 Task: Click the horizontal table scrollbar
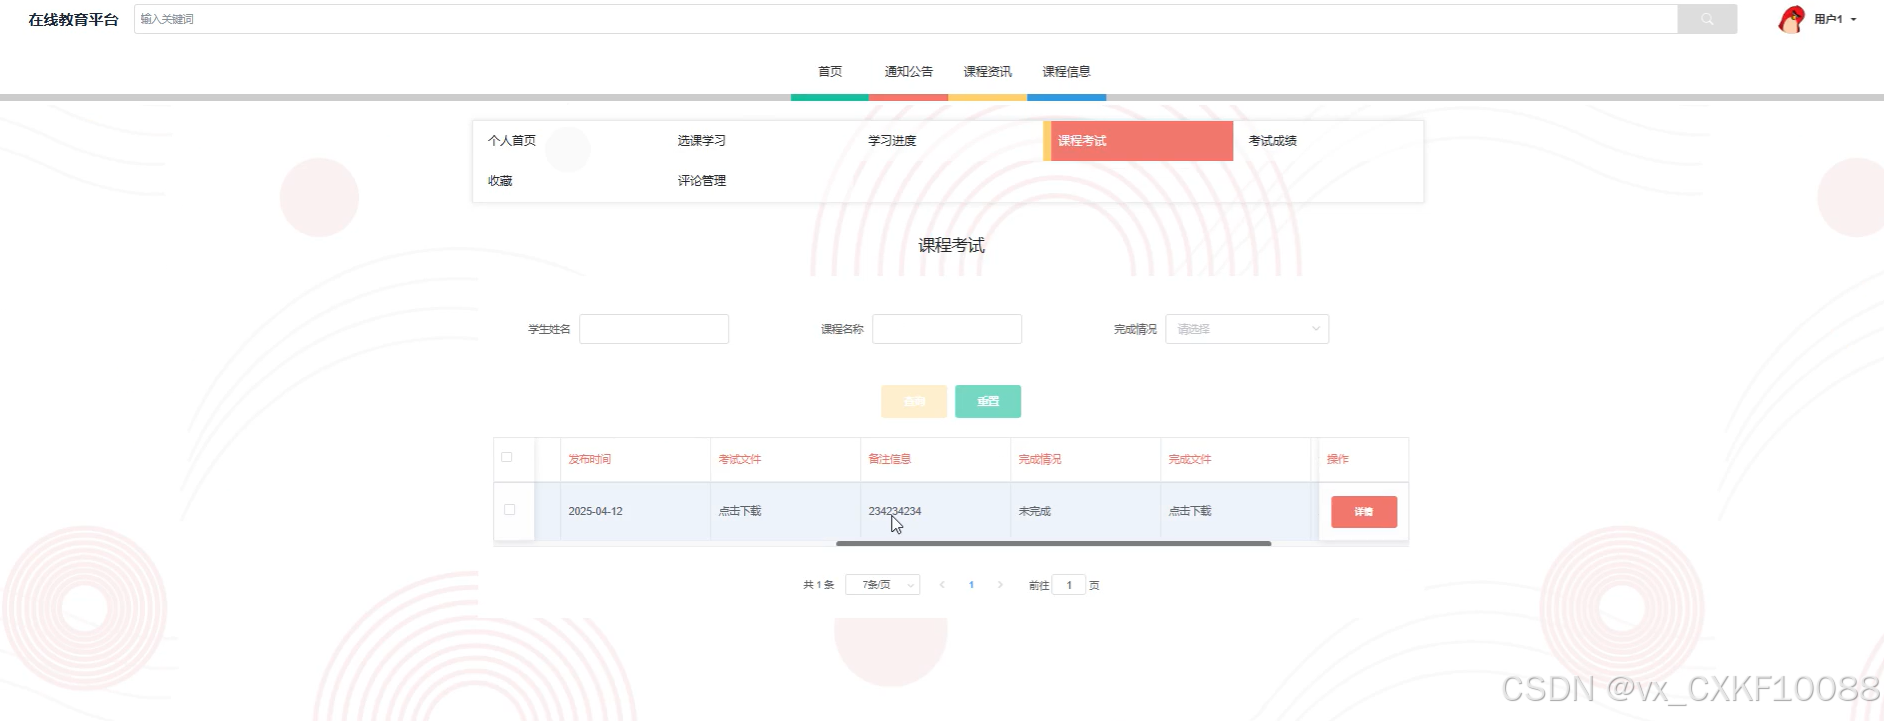coord(1053,543)
